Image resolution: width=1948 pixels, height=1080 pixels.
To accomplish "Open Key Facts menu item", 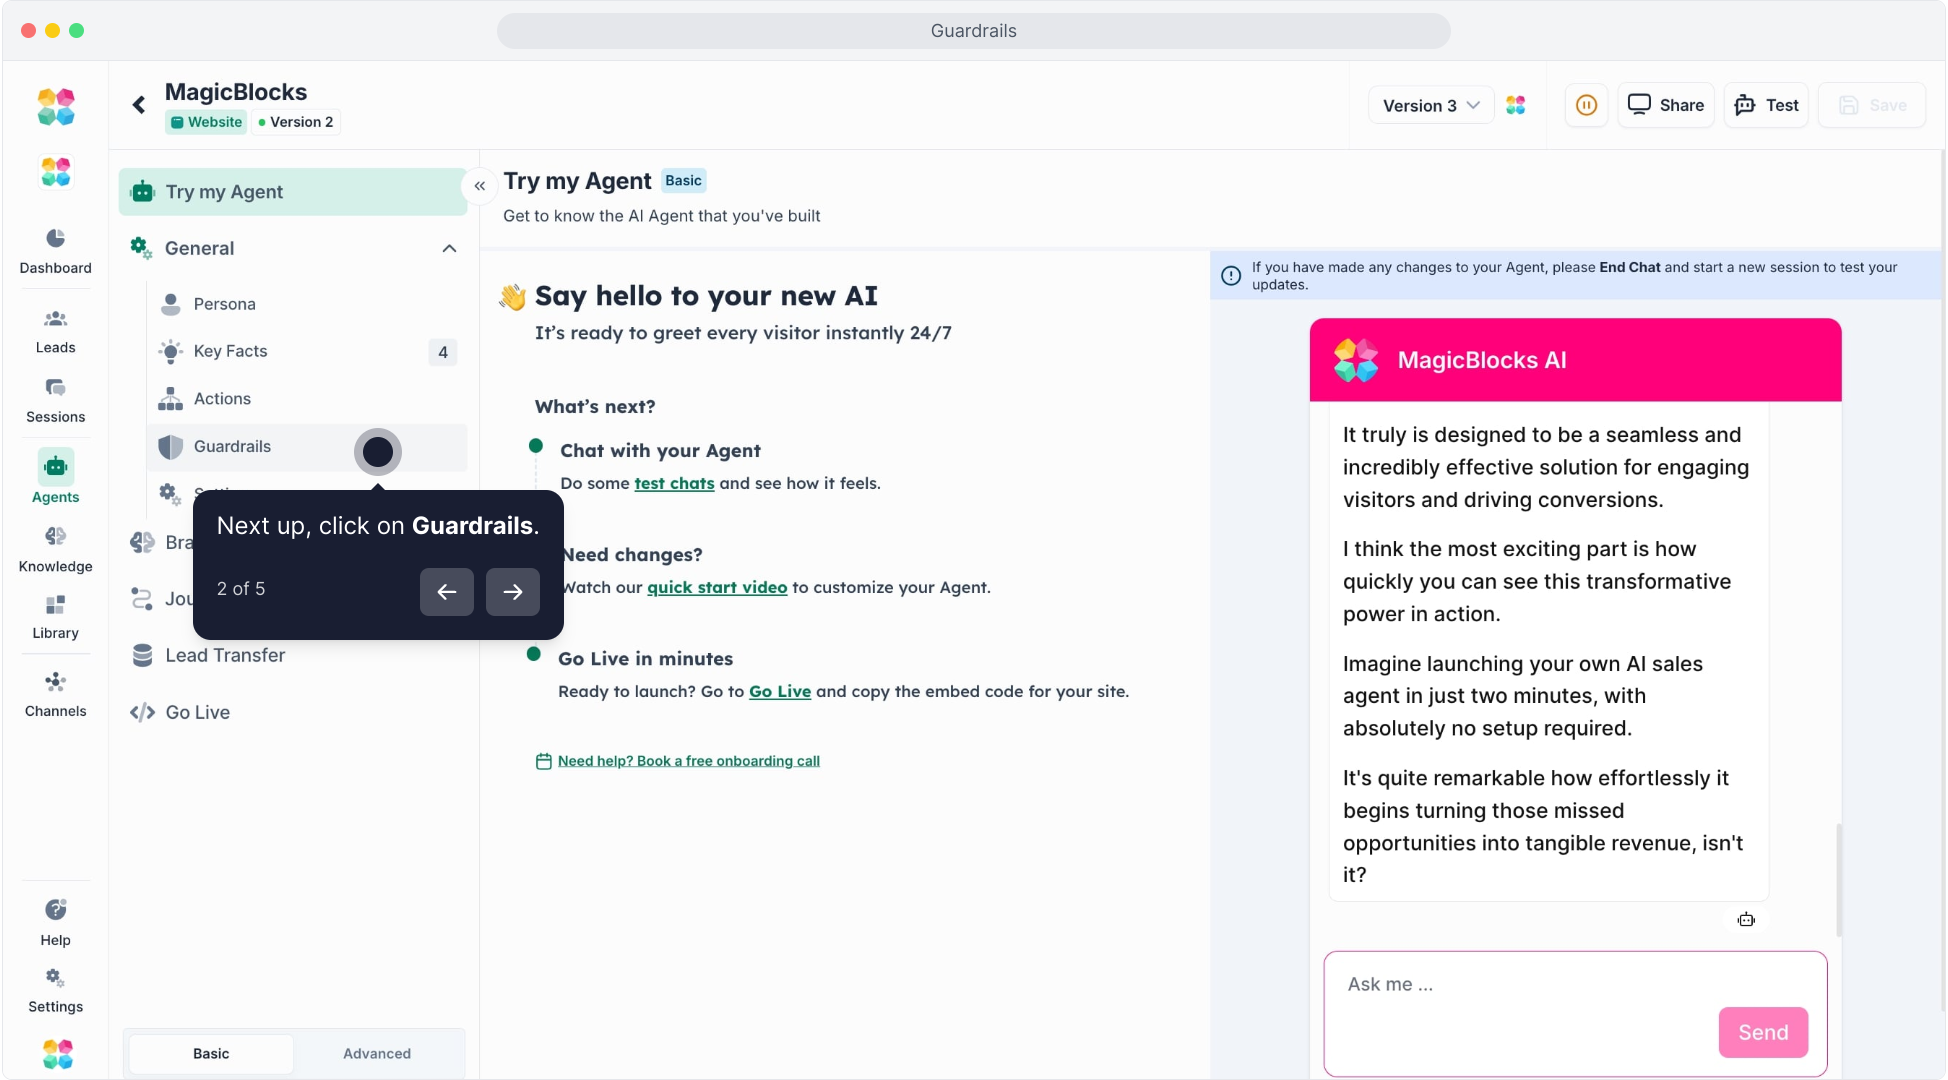I will (230, 351).
